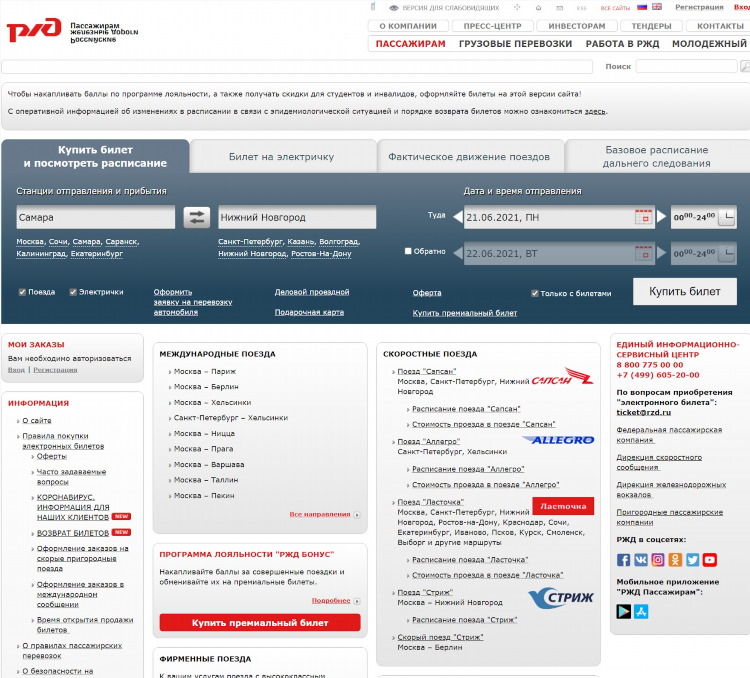The height and width of the screenshot is (678, 750).
Task: Click the Allegro train logo
Action: (x=558, y=440)
